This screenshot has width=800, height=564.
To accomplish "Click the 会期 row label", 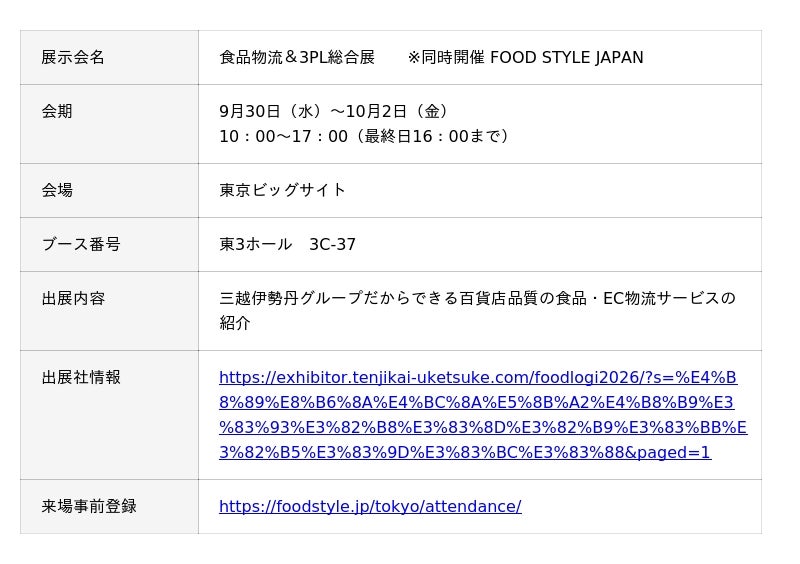I will tap(57, 111).
